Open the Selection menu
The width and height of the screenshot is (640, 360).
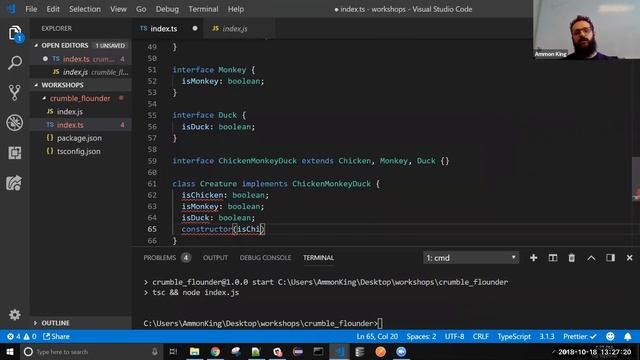[x=84, y=9]
